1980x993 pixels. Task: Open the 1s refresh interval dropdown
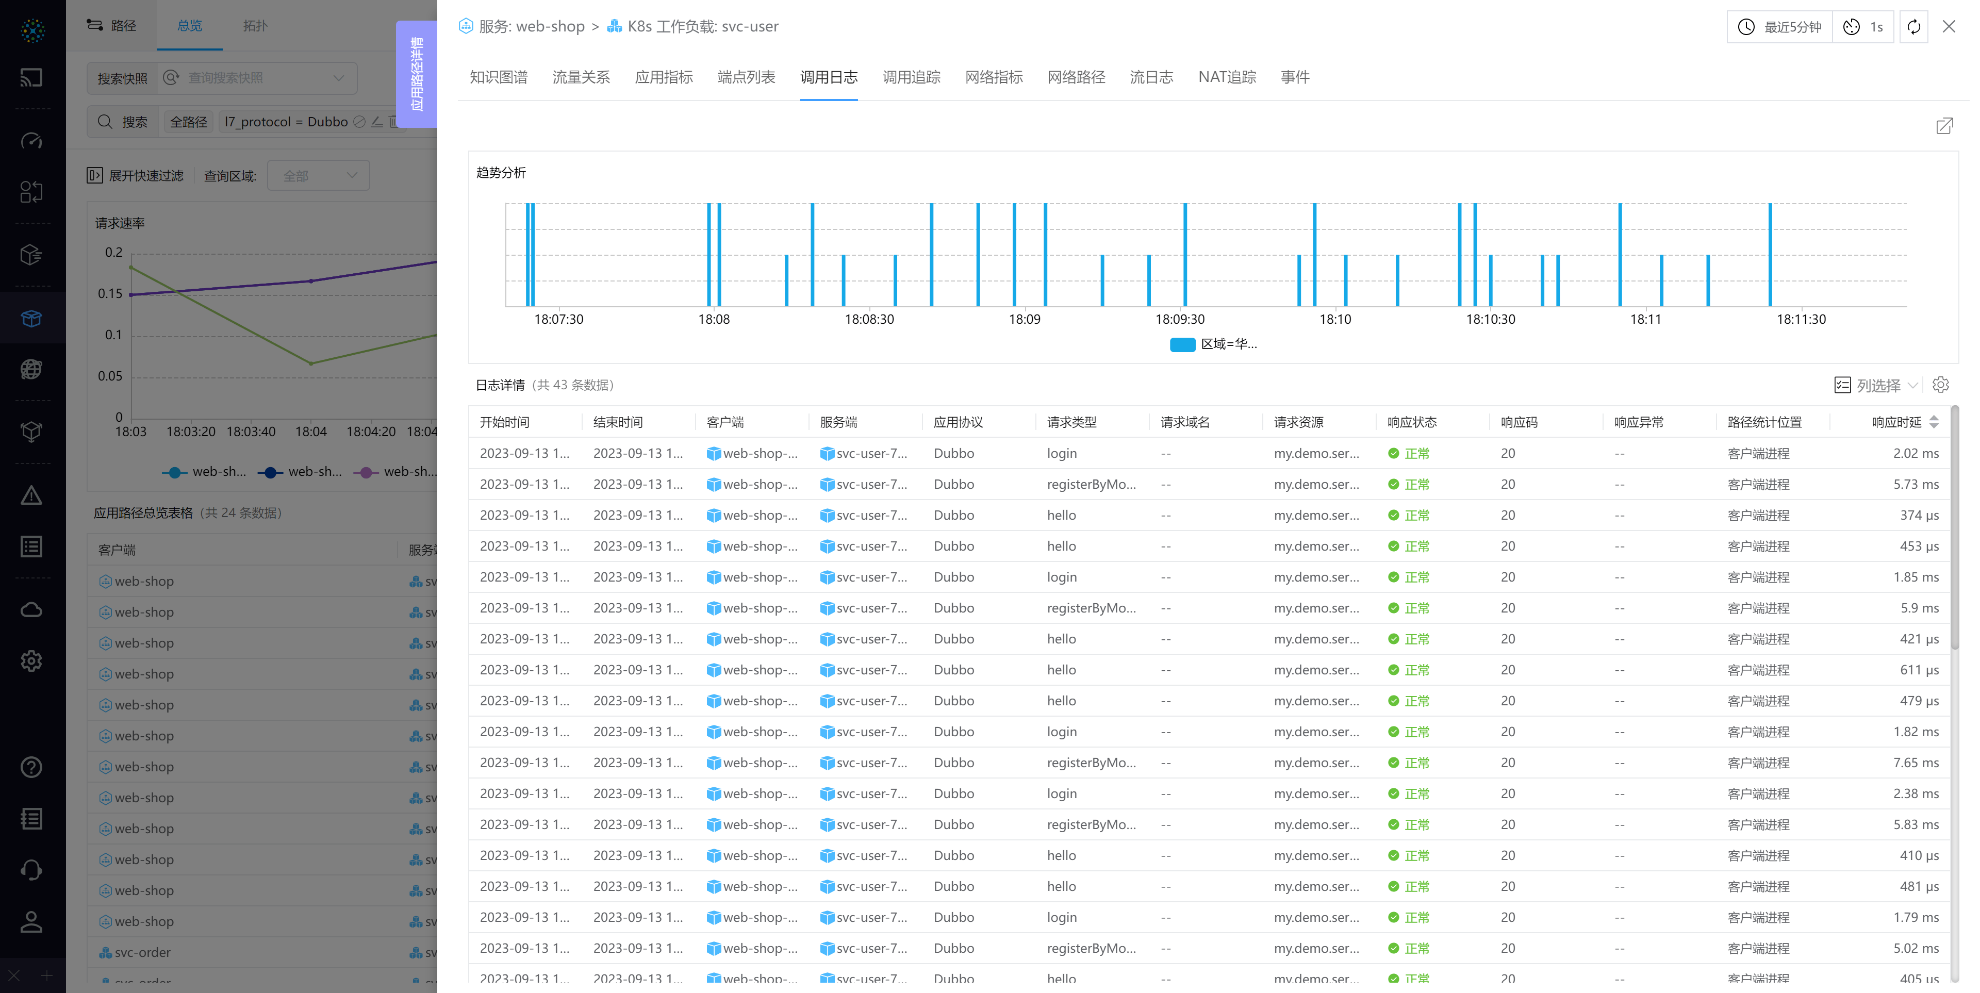click(x=1864, y=27)
